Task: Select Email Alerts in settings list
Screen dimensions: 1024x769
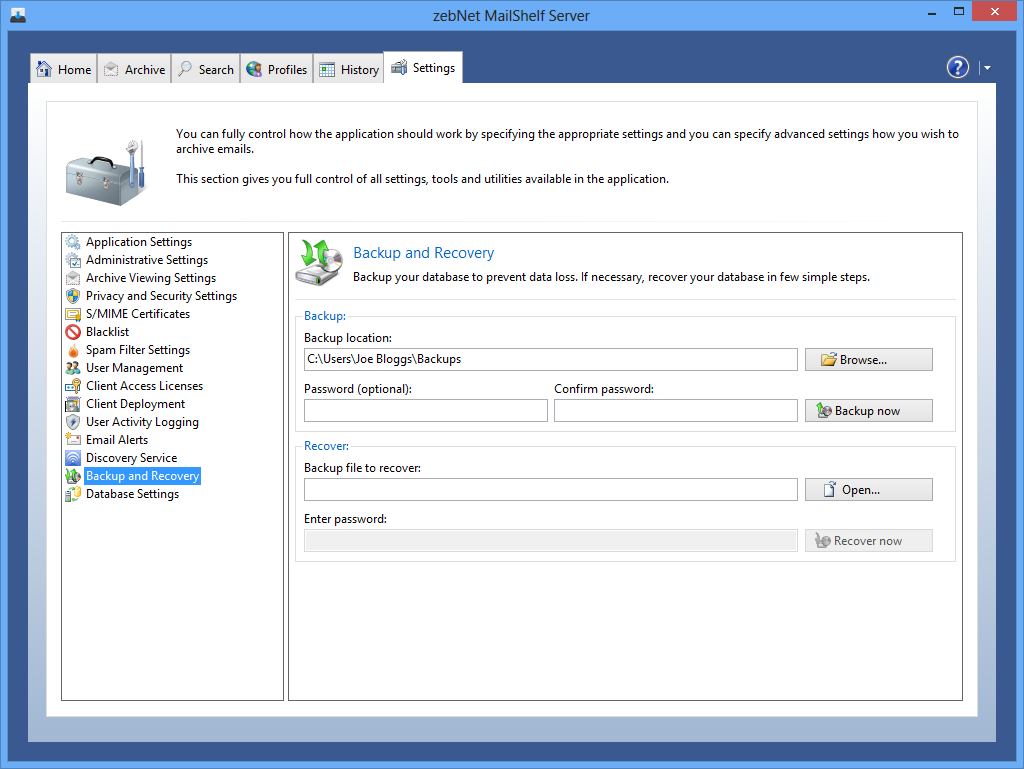Action: pos(116,440)
